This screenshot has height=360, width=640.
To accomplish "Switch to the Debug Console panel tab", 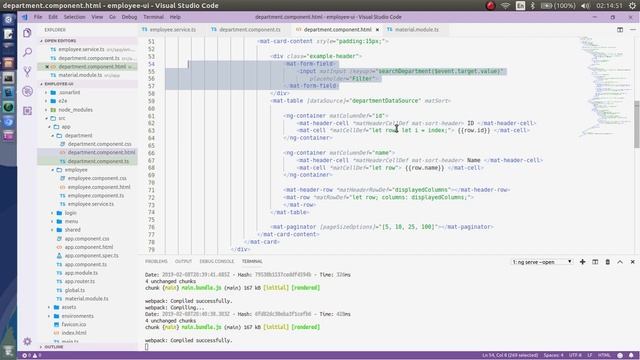I will coord(217,261).
